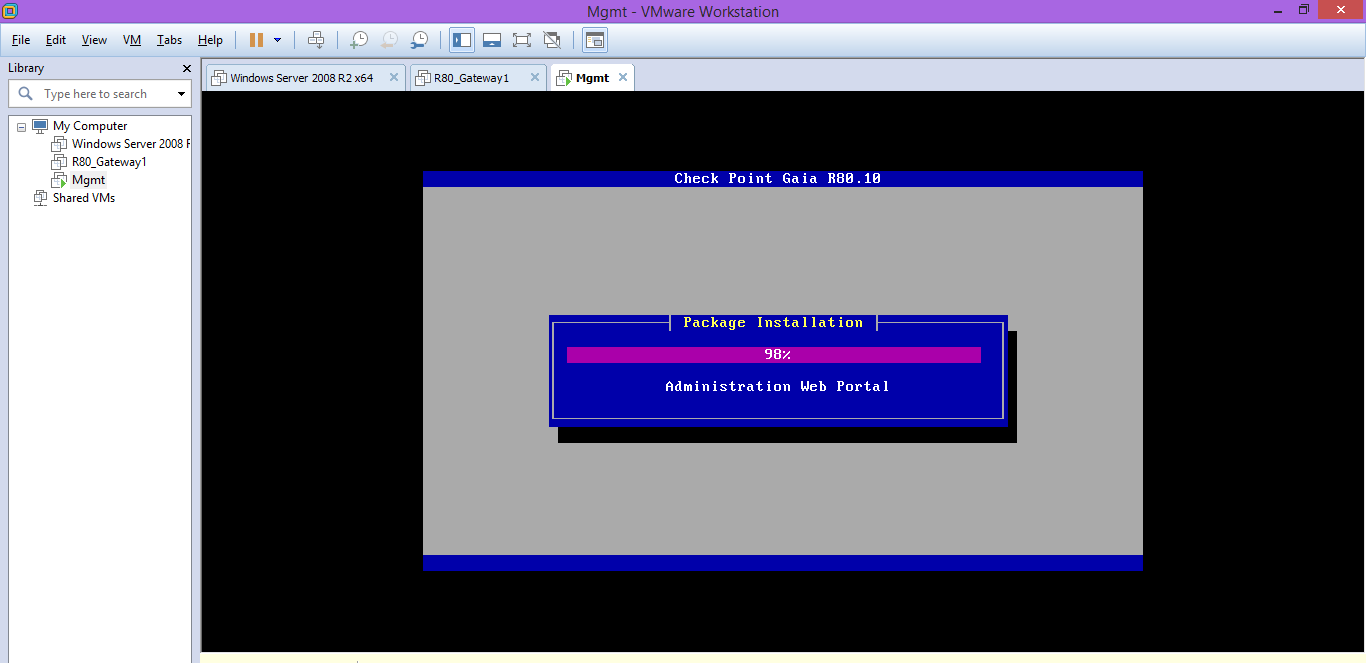Enter full screen mode icon
Image resolution: width=1366 pixels, height=663 pixels.
(x=521, y=40)
